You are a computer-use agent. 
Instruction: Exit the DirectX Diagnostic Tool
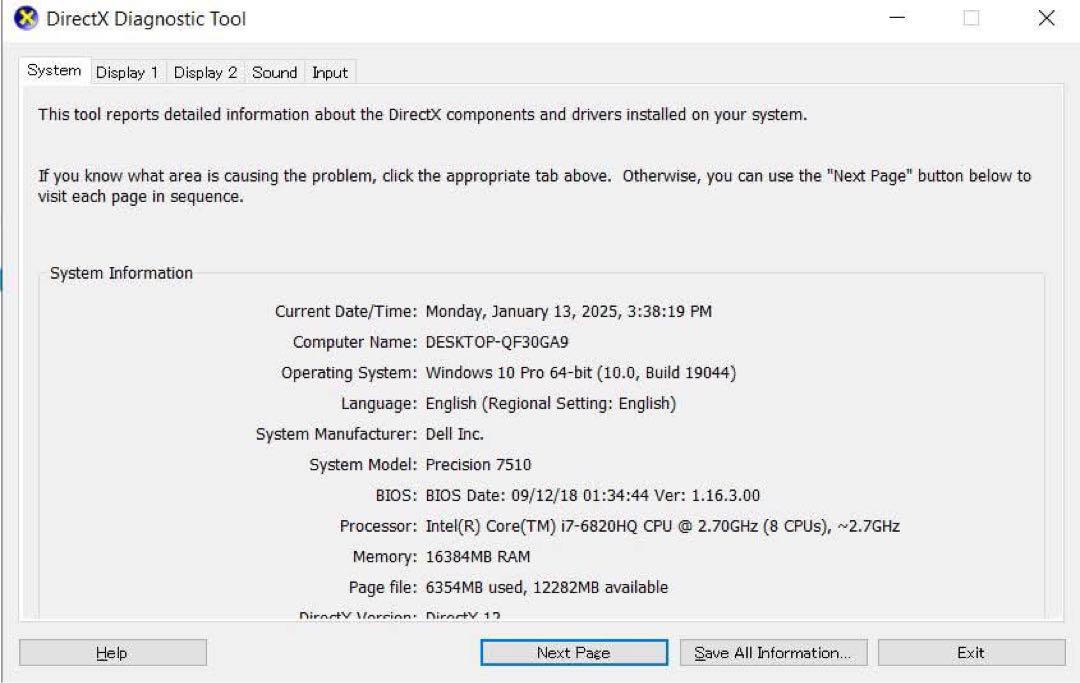coord(971,653)
